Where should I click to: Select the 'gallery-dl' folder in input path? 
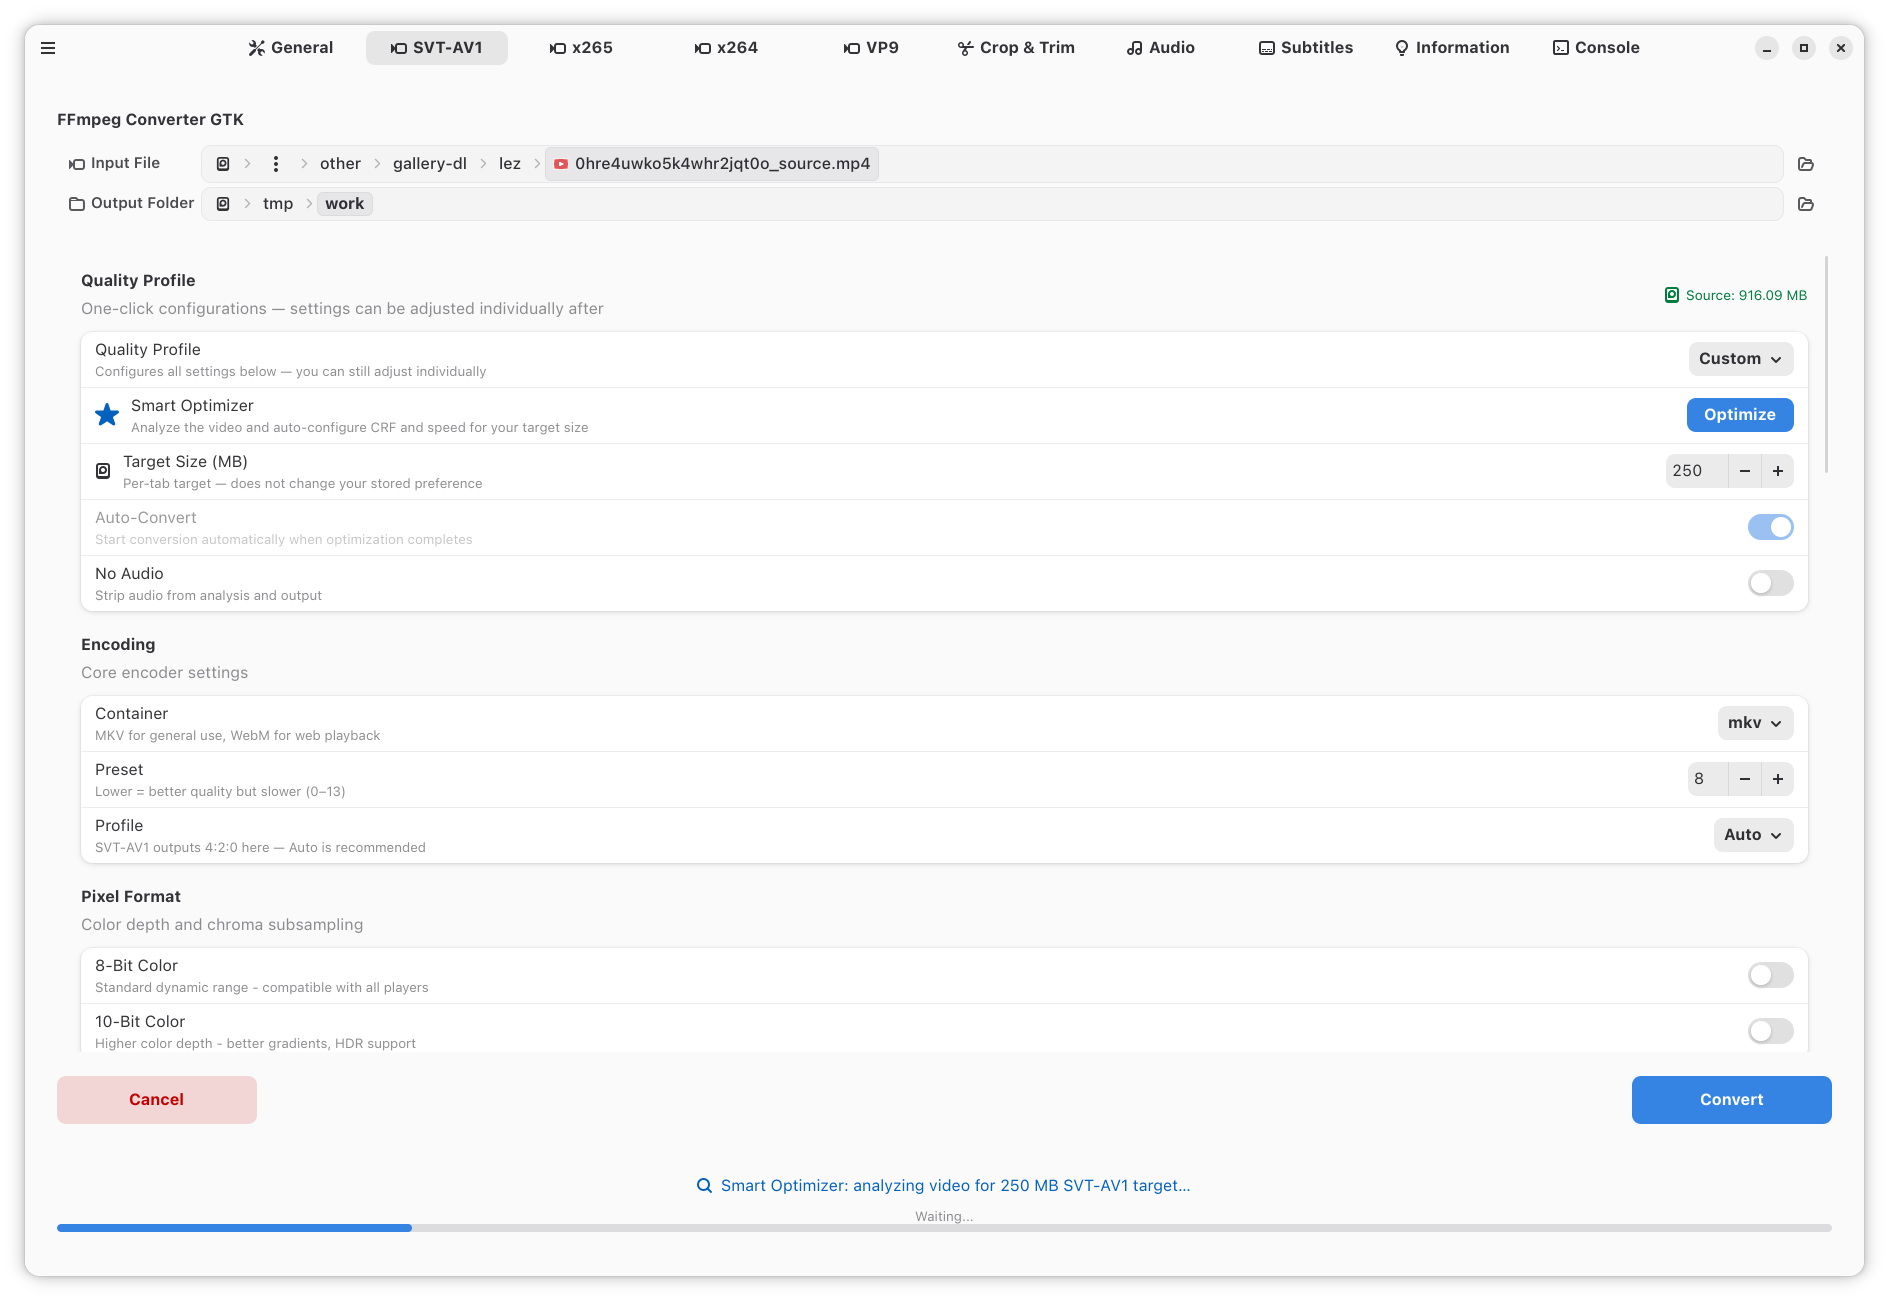pos(430,164)
